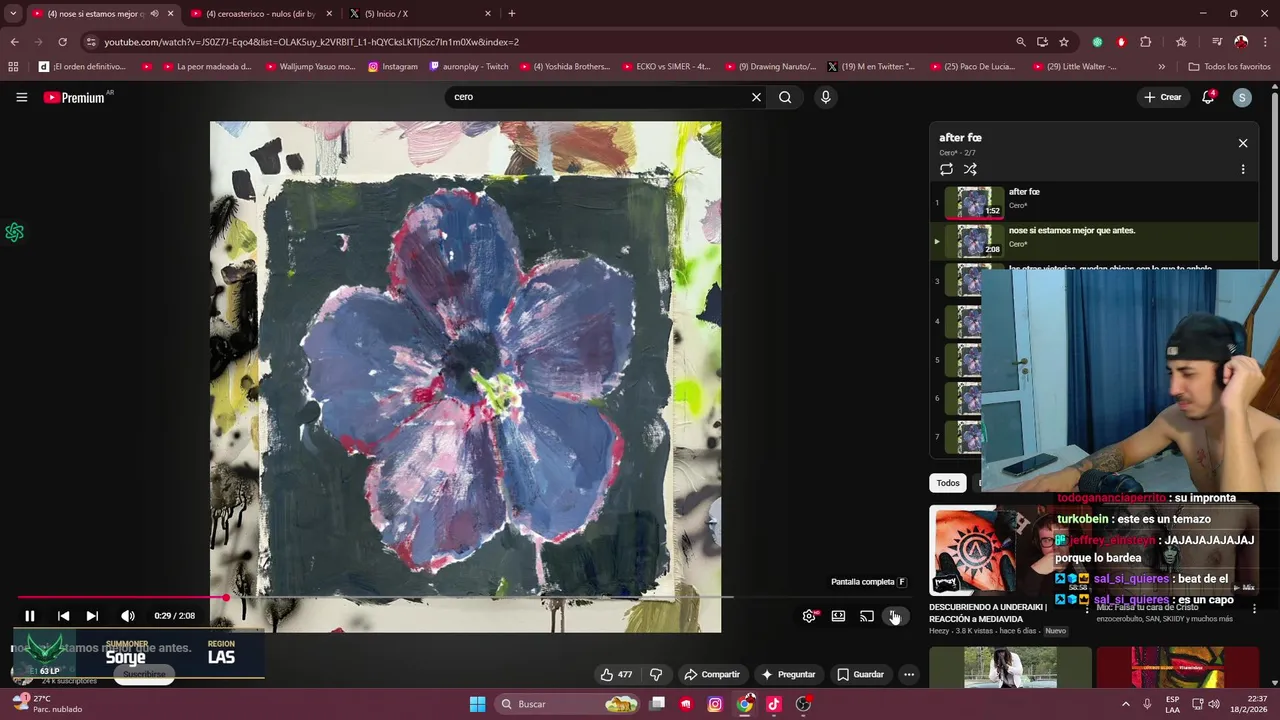This screenshot has width=1280, height=720.
Task: Open the red ad-blocker extension icon
Action: pos(1121,42)
